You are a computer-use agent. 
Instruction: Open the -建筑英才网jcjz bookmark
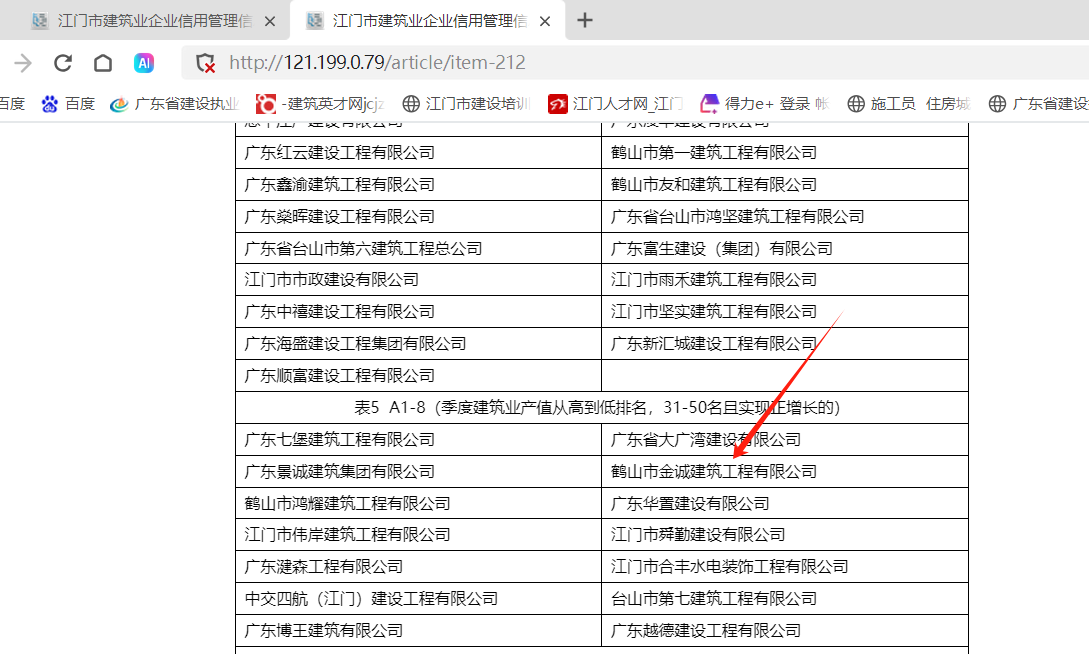(320, 103)
